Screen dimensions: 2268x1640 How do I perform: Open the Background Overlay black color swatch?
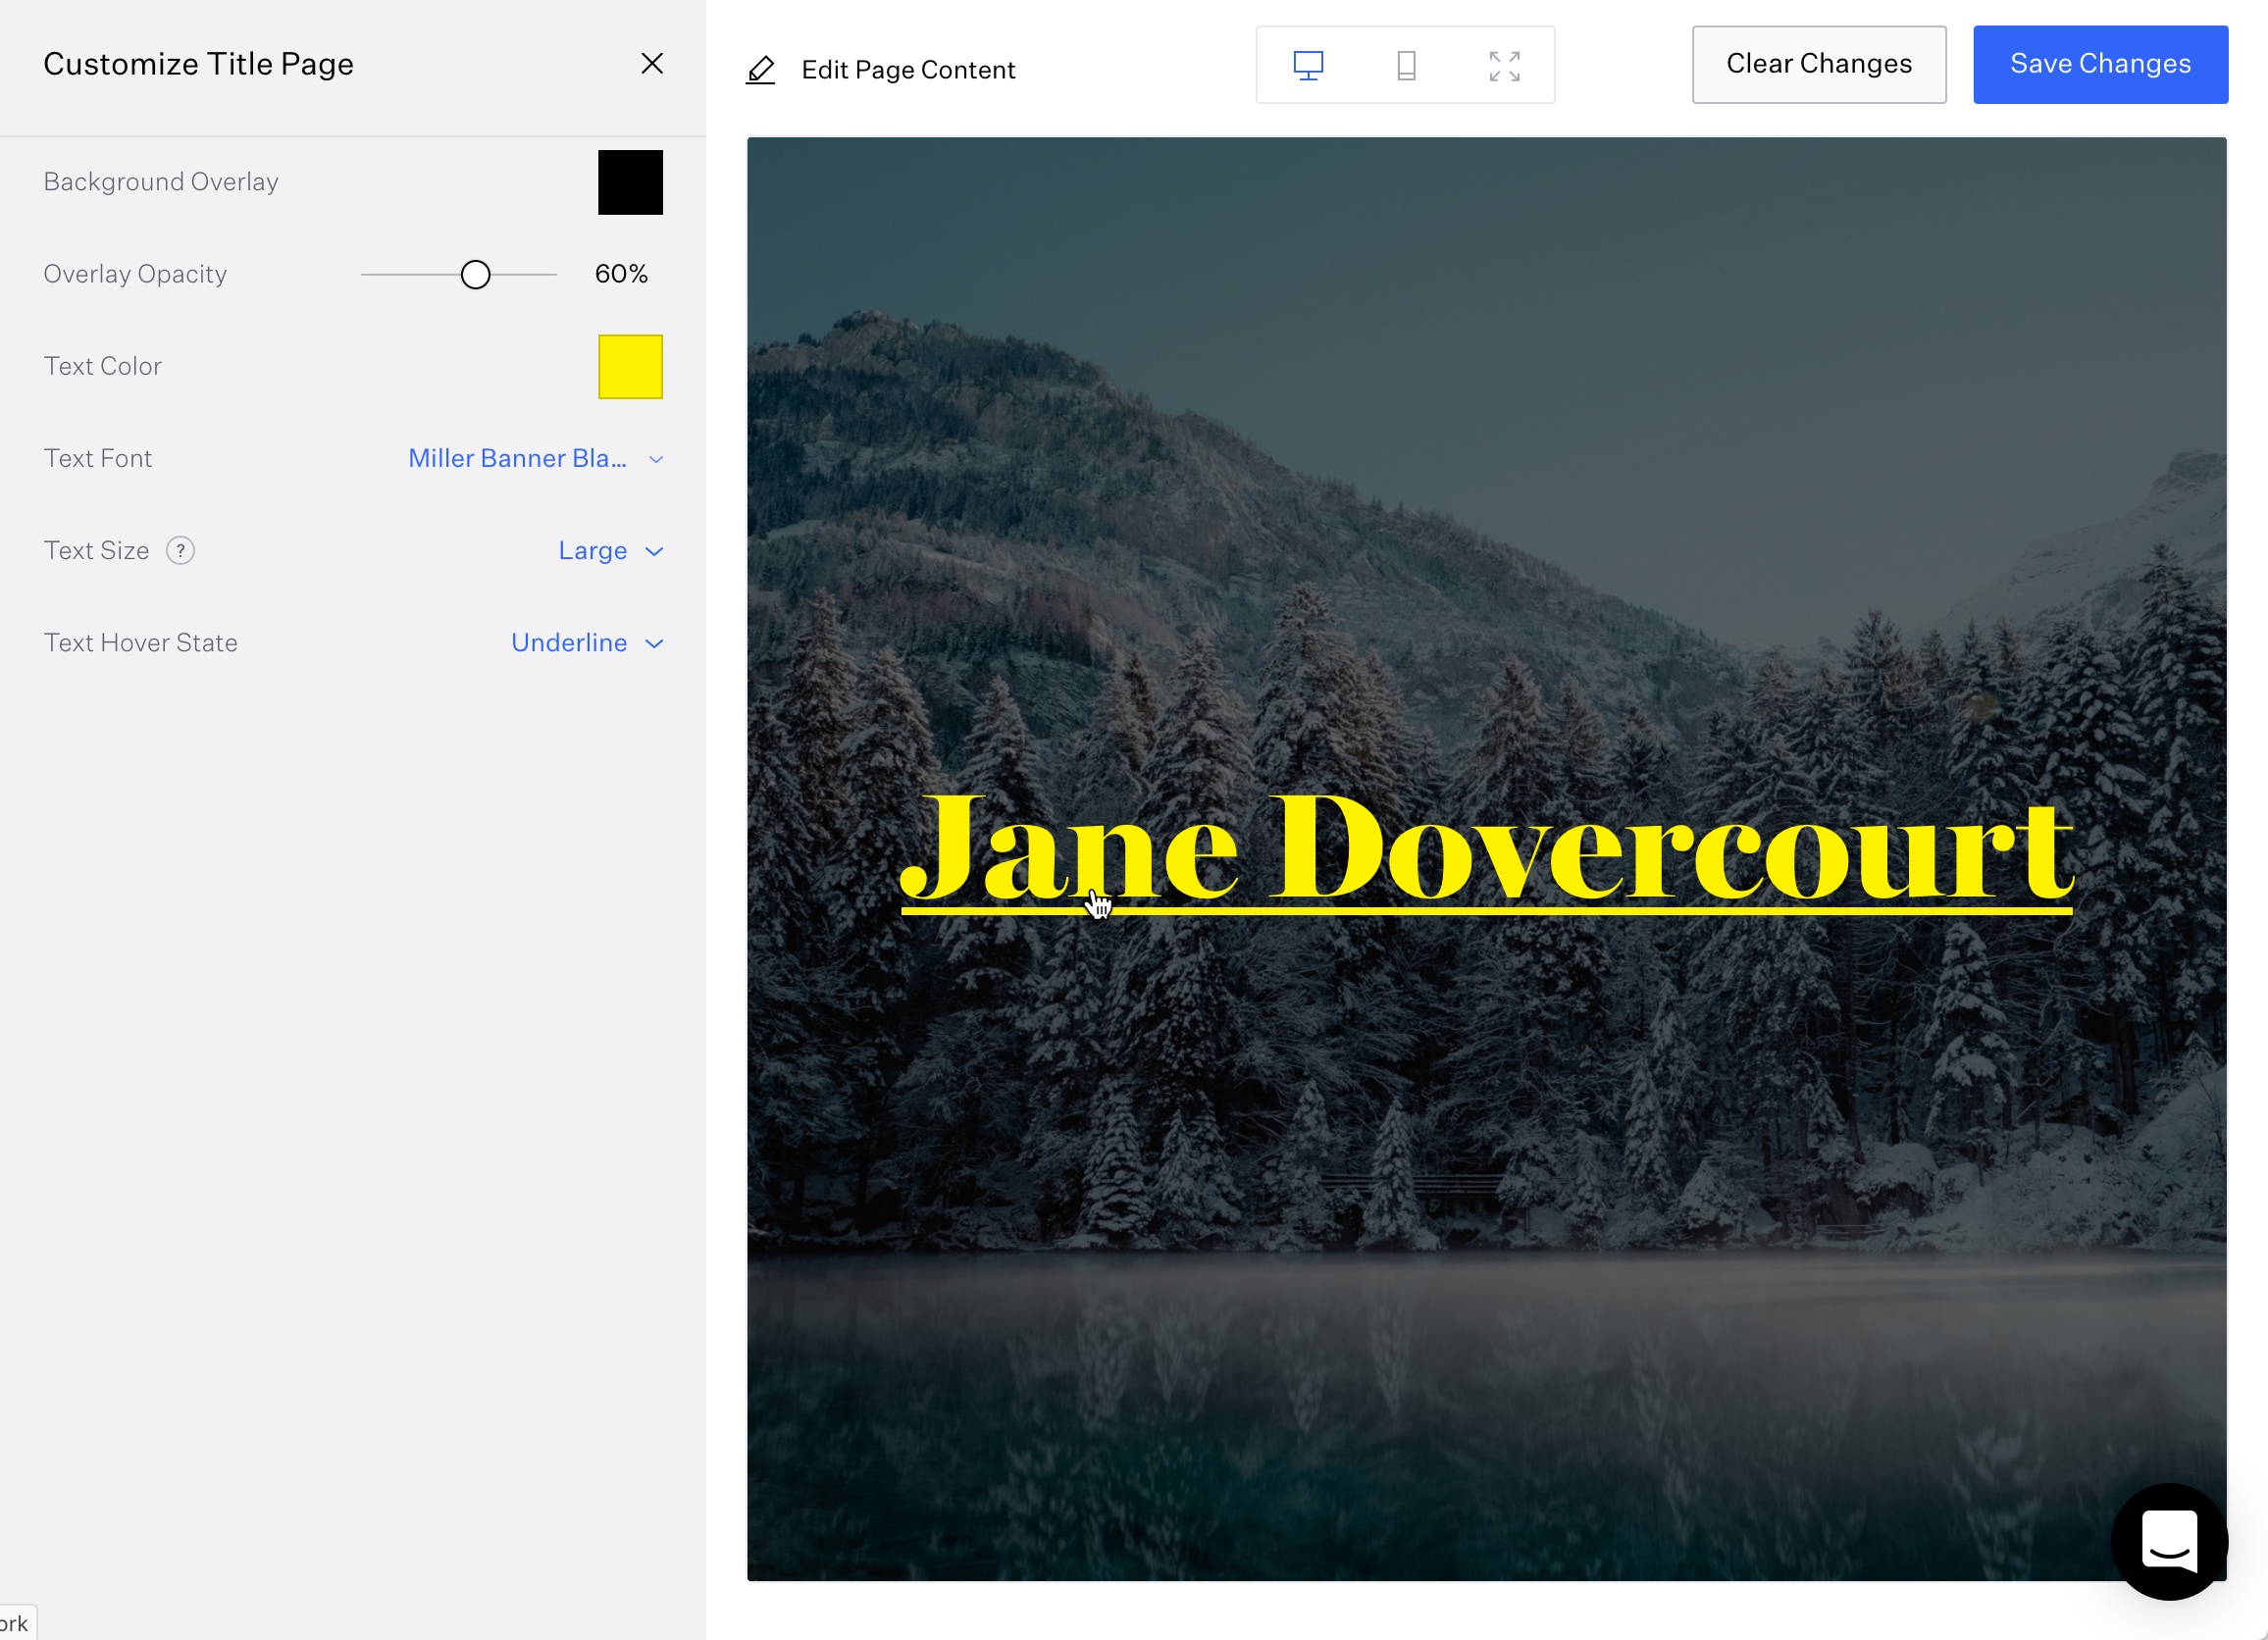pos(630,183)
